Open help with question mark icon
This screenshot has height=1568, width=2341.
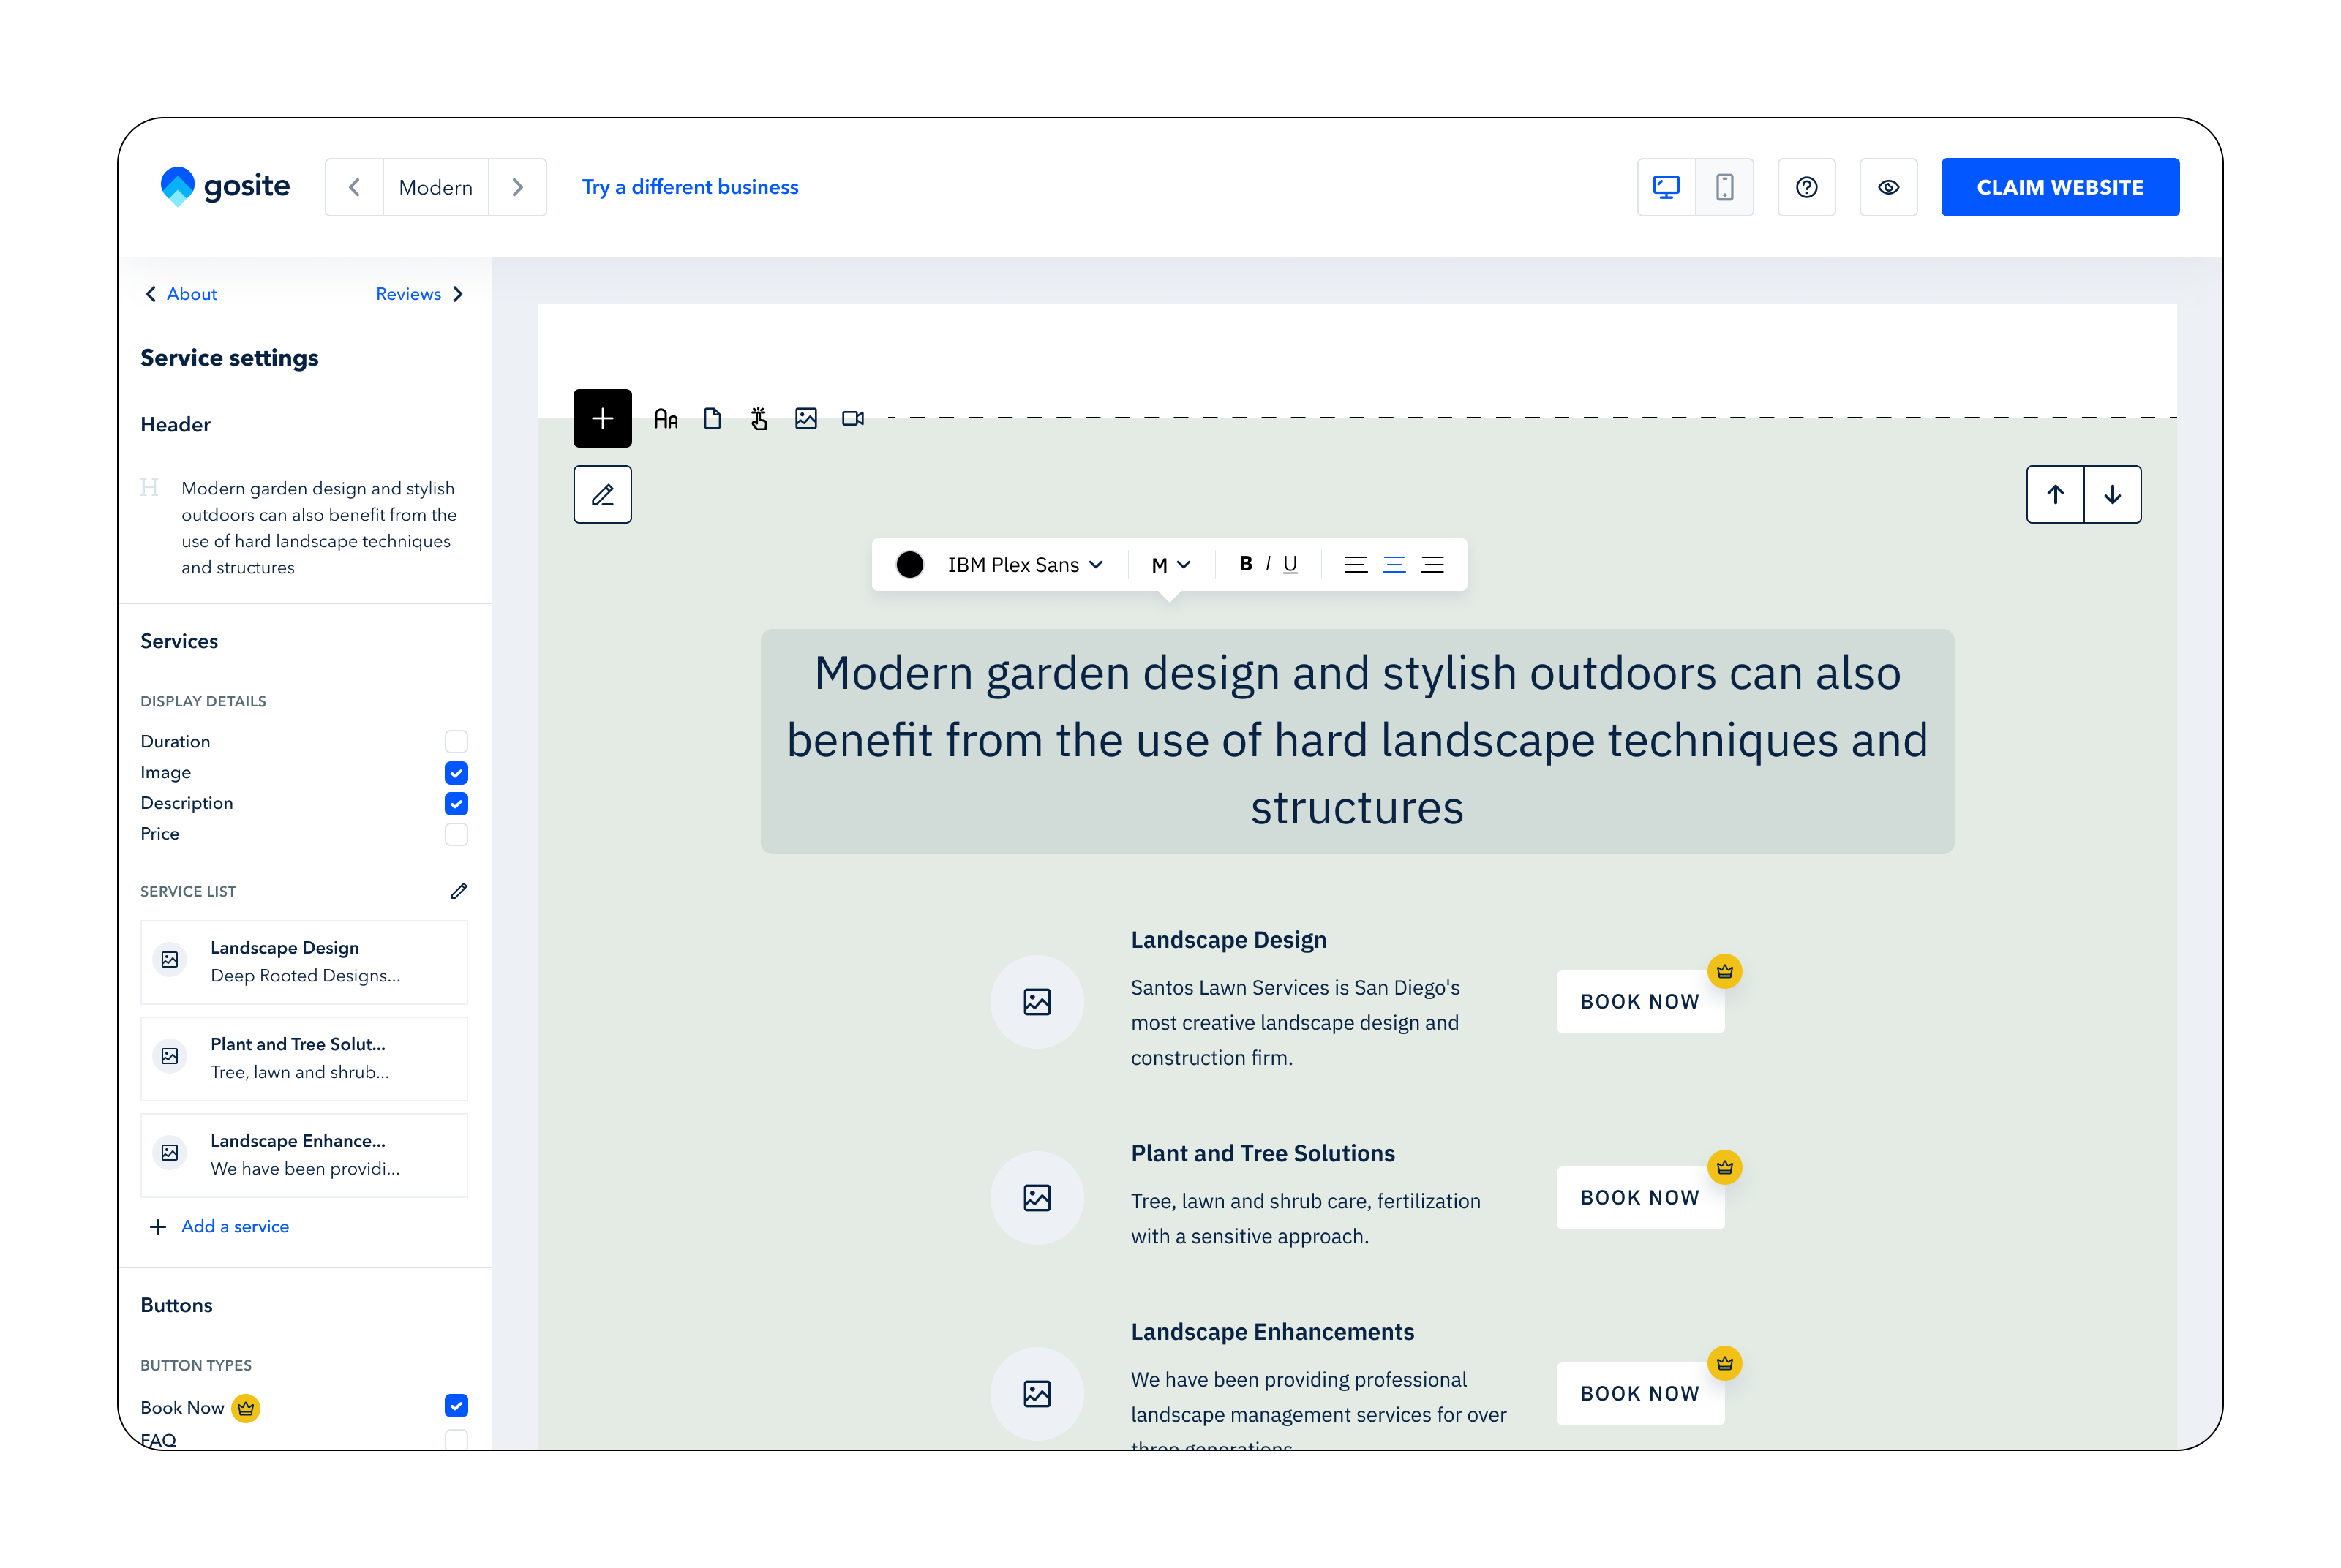(x=1806, y=187)
